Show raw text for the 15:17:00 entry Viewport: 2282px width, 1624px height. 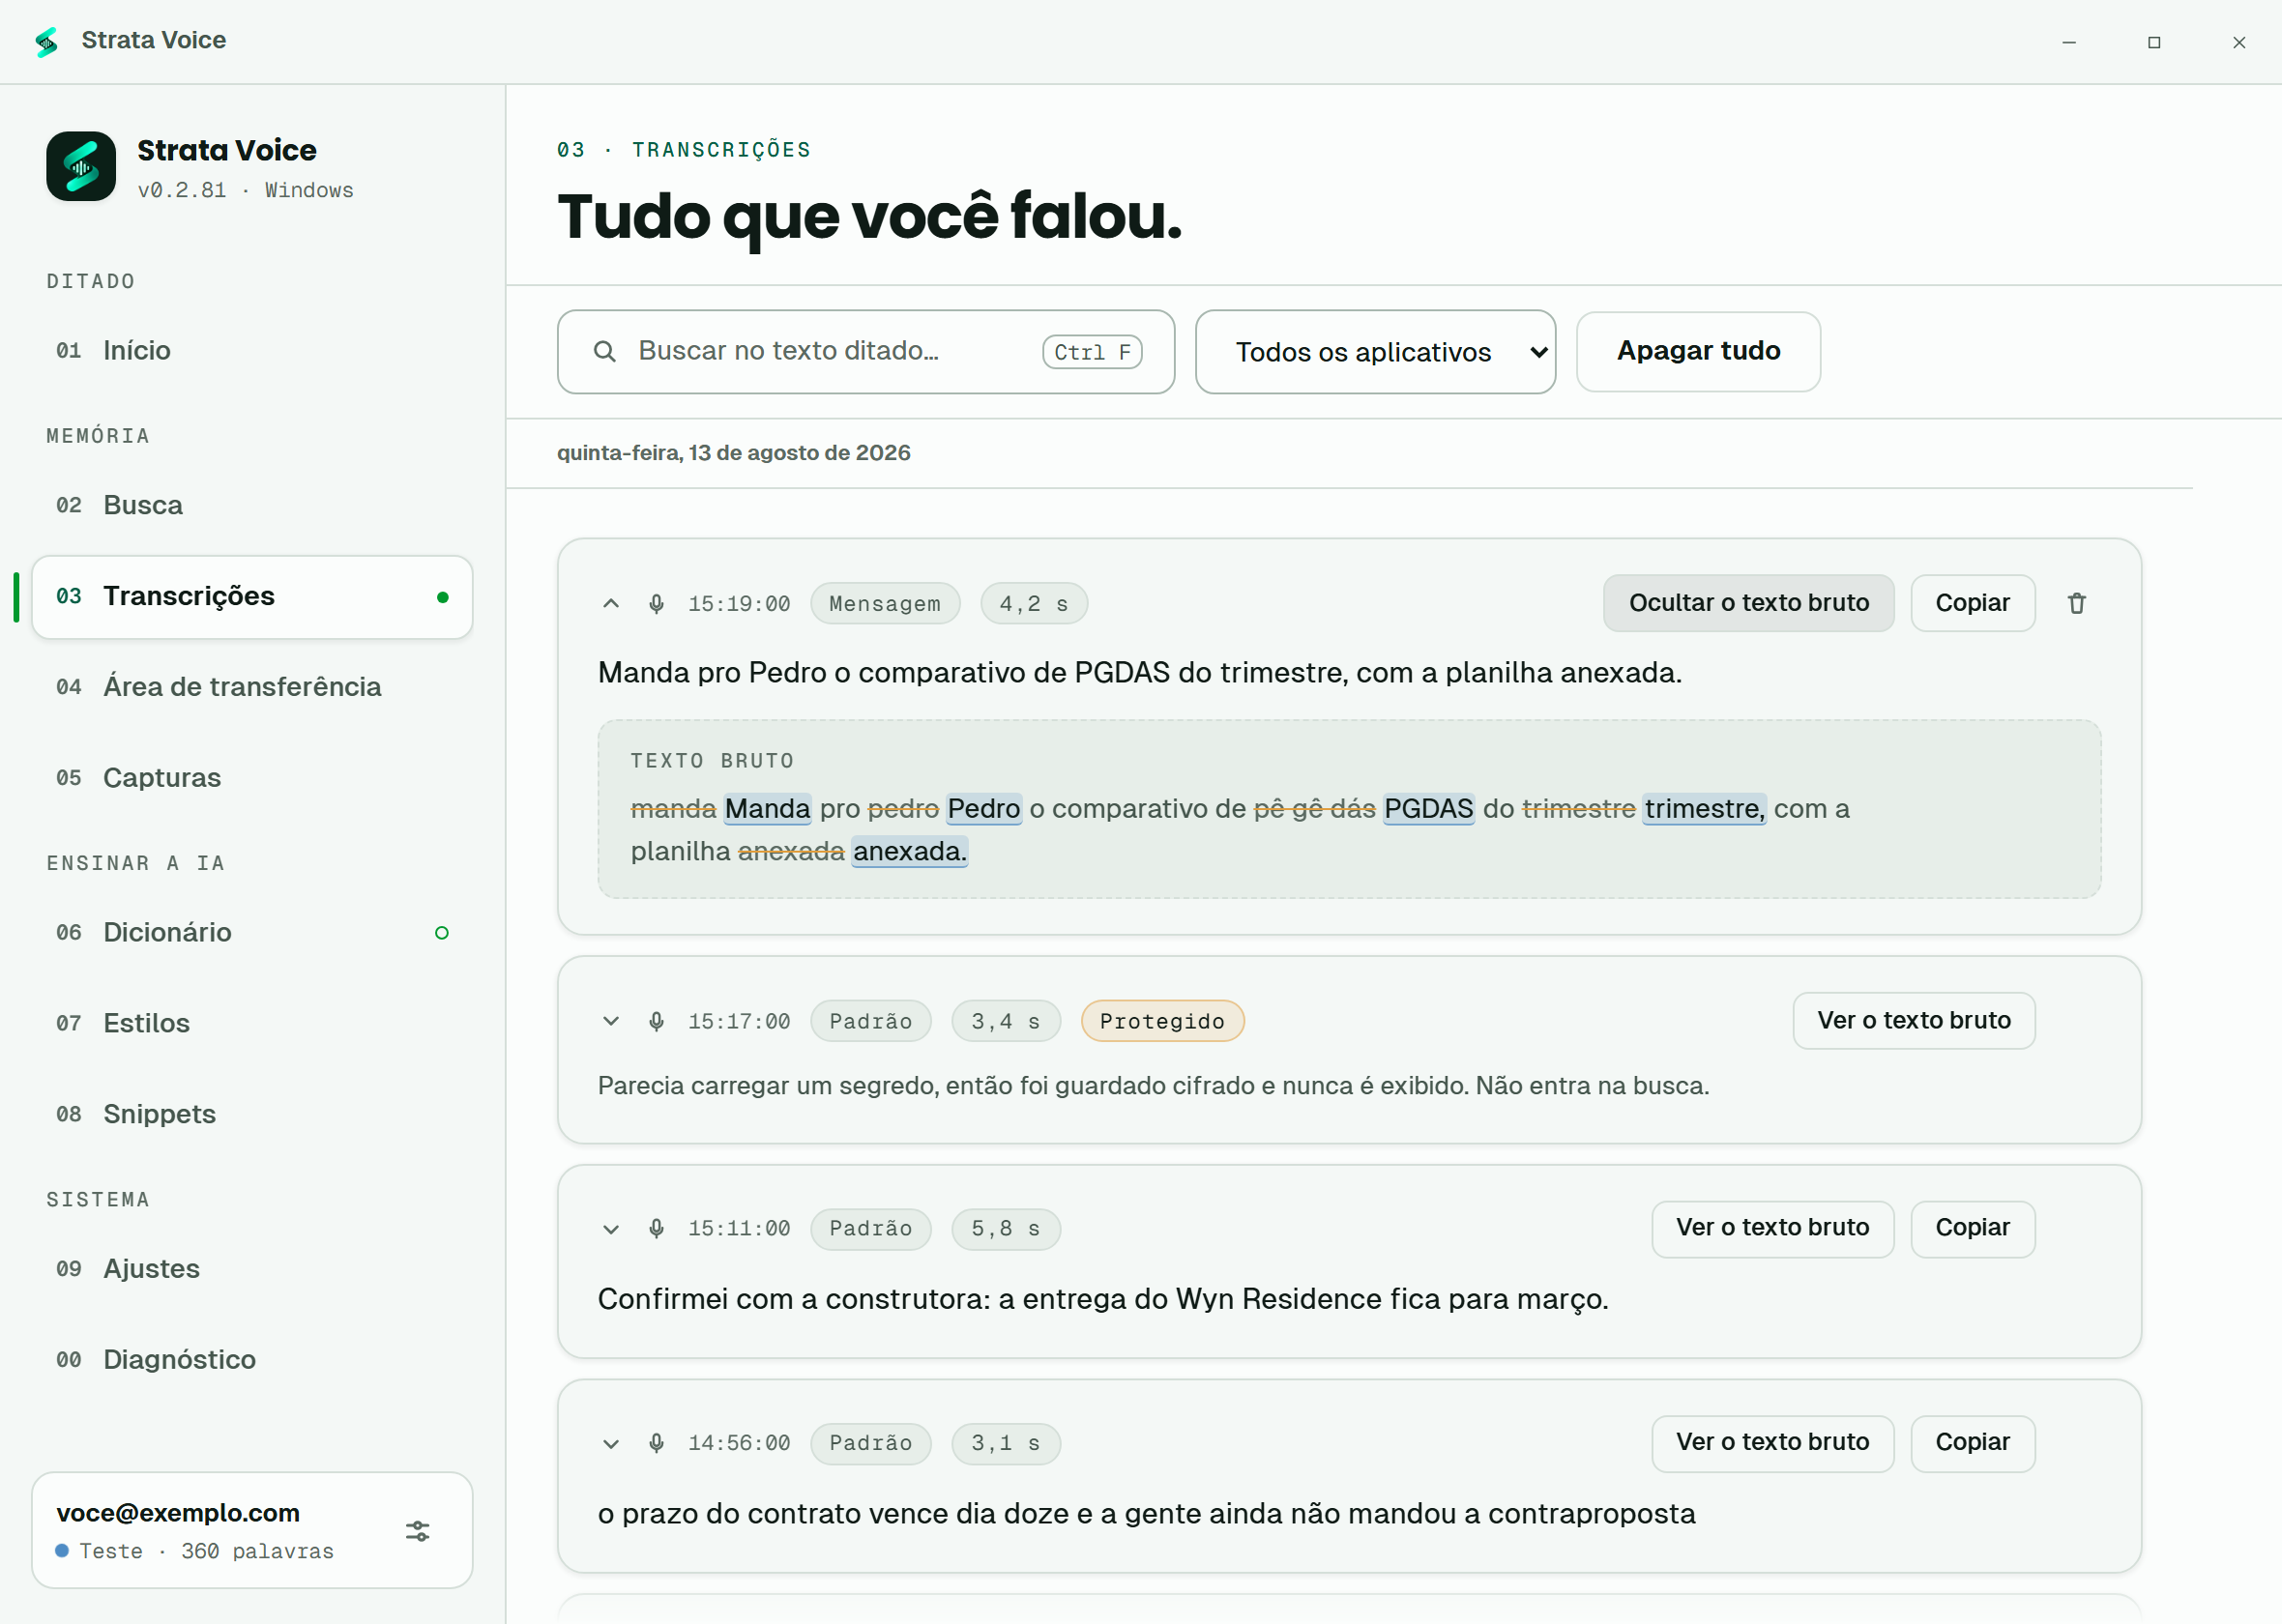point(1913,1021)
